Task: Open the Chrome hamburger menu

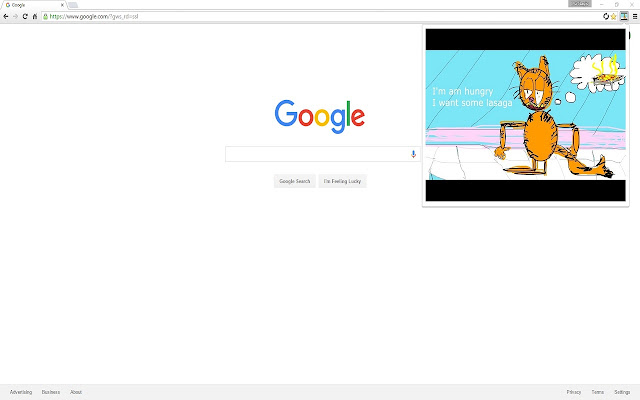Action: (x=635, y=16)
